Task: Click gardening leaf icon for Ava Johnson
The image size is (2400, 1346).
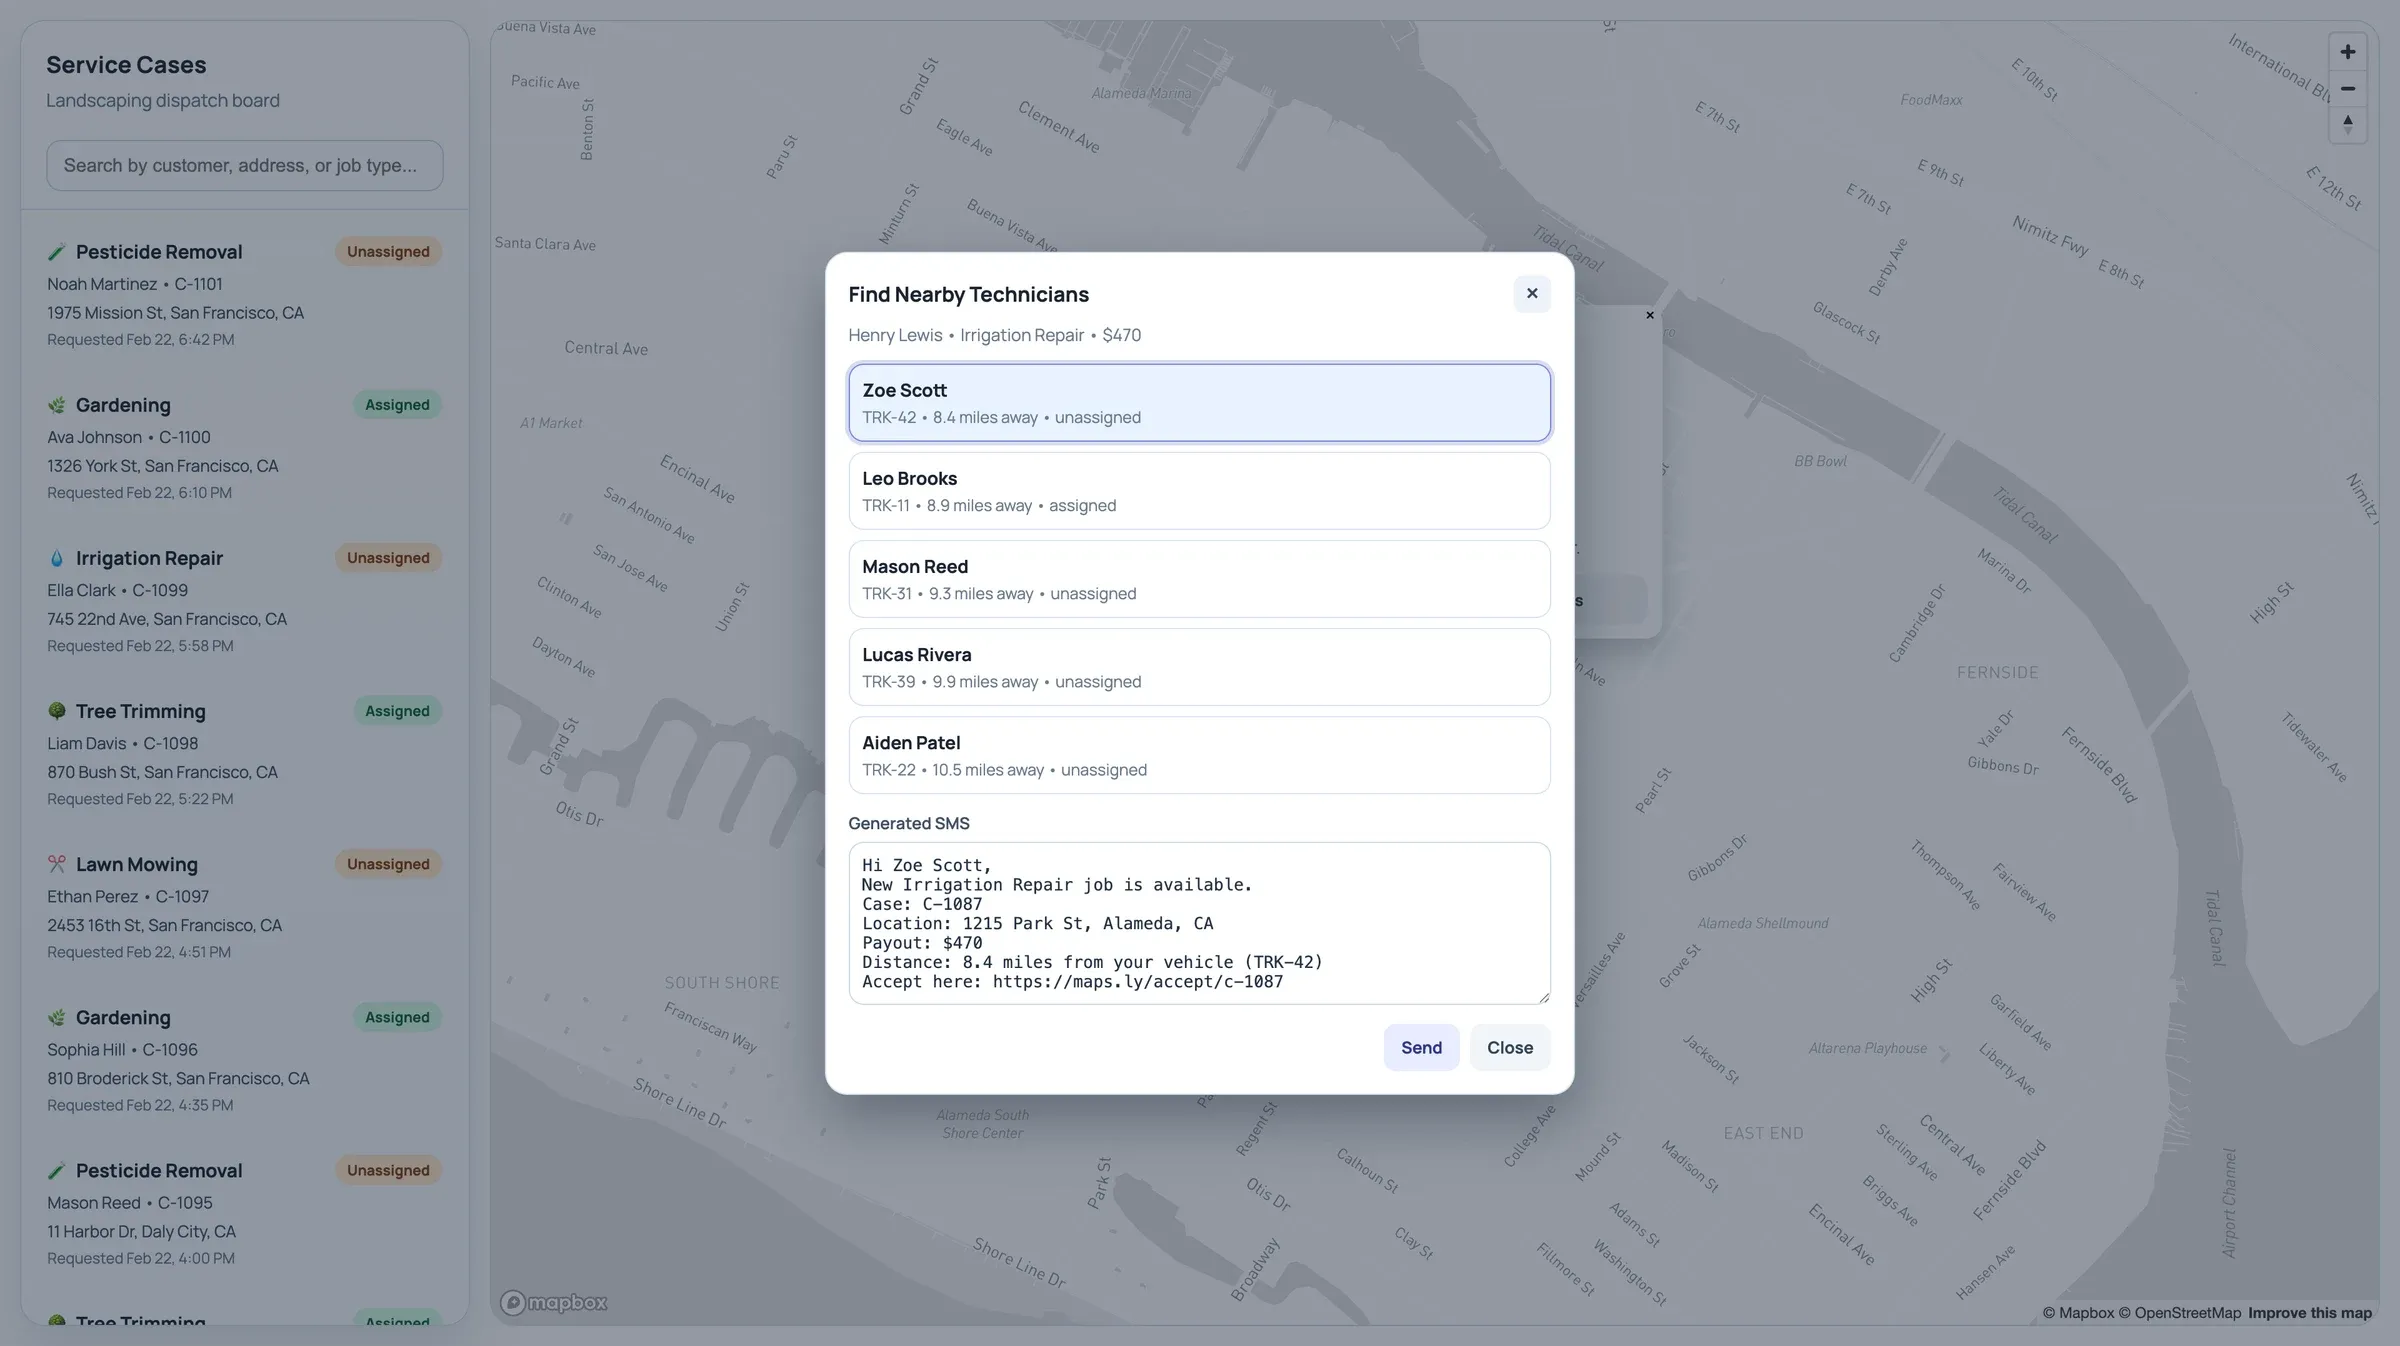Action: click(57, 405)
